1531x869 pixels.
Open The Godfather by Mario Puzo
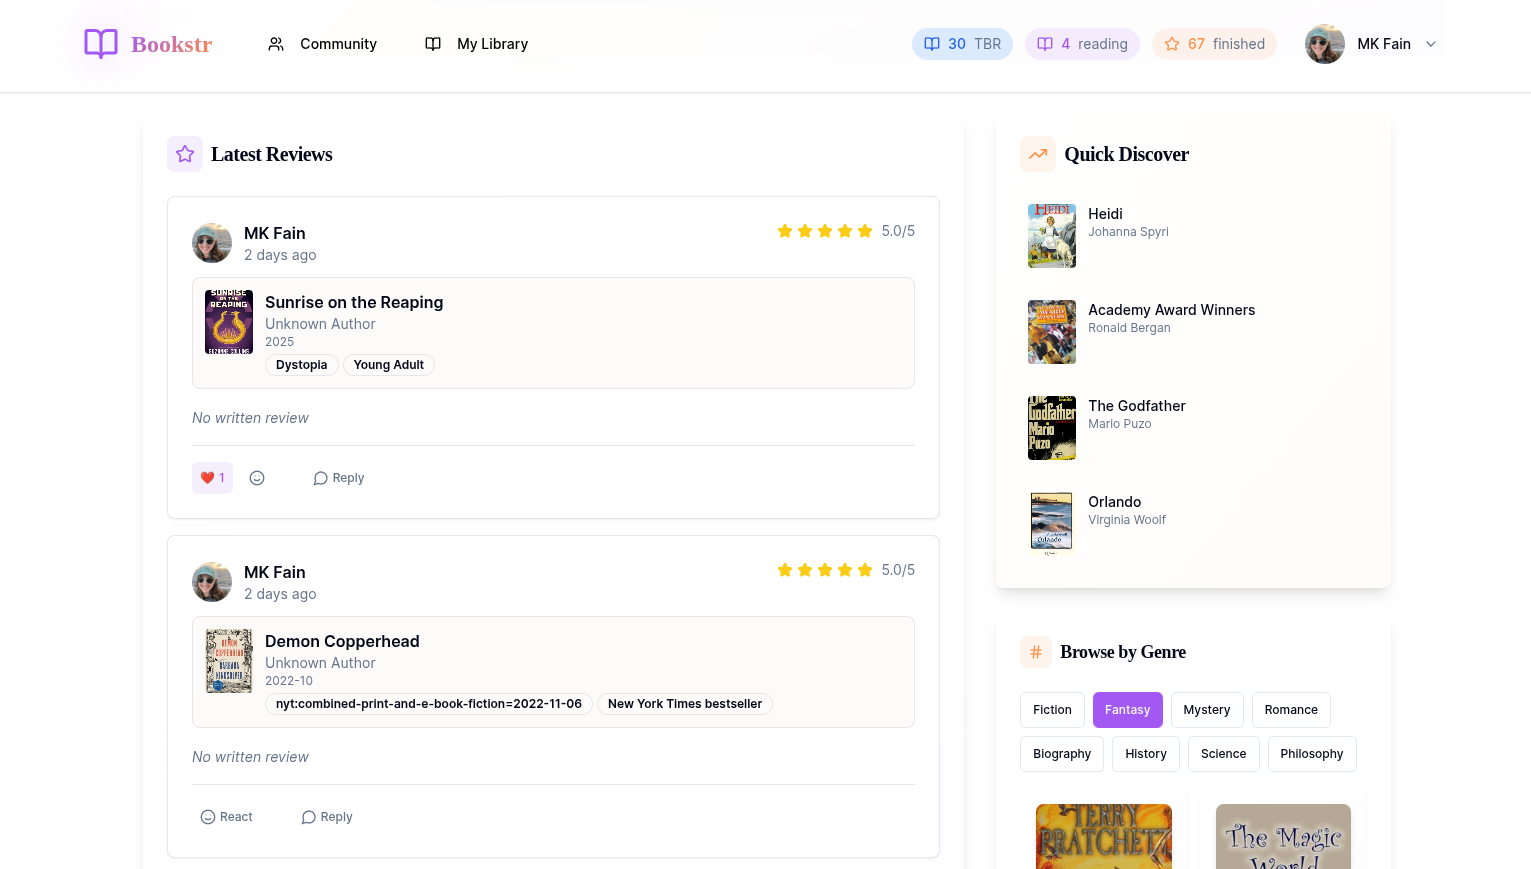pos(1137,415)
